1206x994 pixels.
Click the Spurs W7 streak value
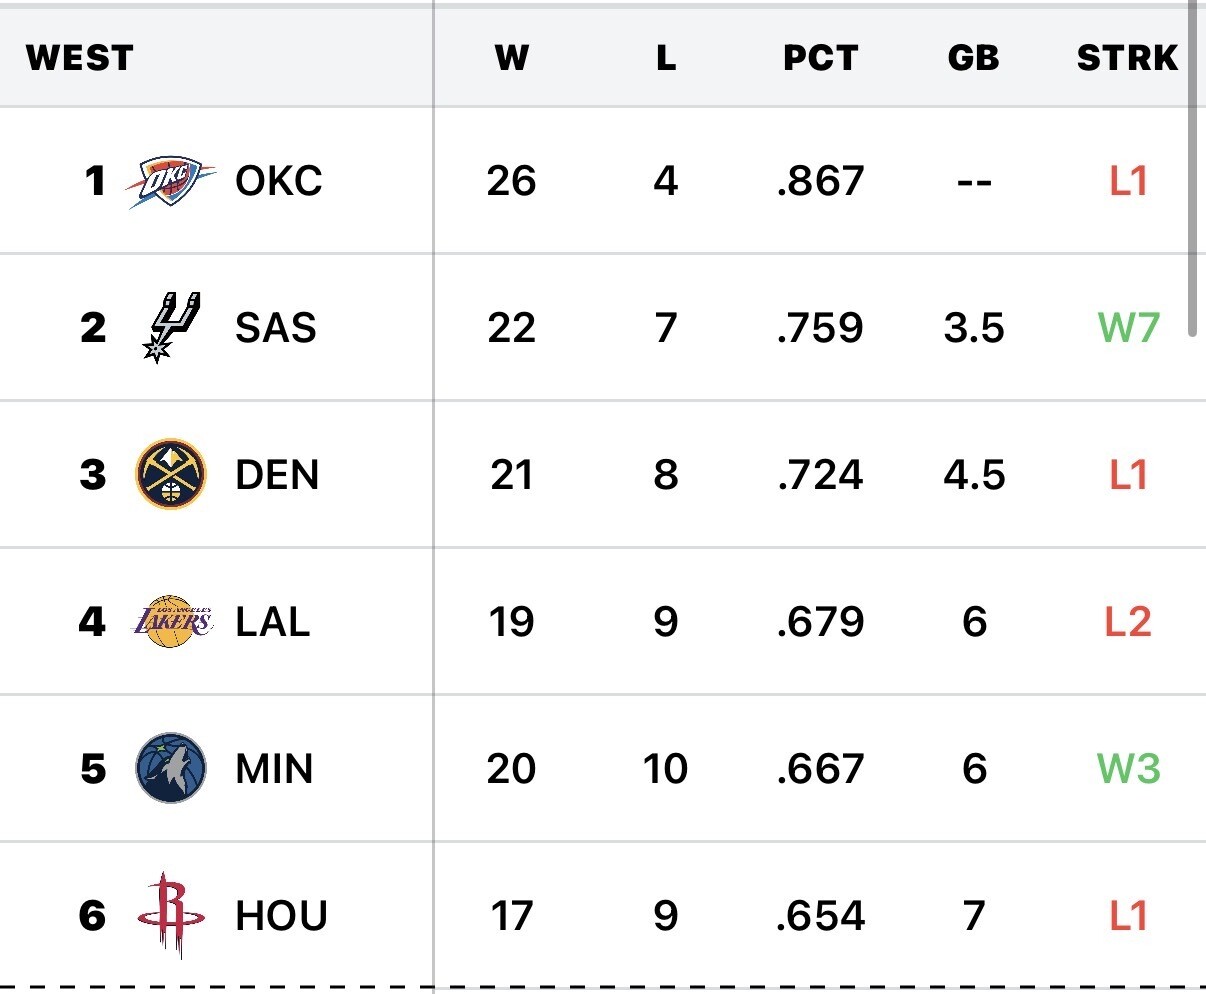point(1128,328)
